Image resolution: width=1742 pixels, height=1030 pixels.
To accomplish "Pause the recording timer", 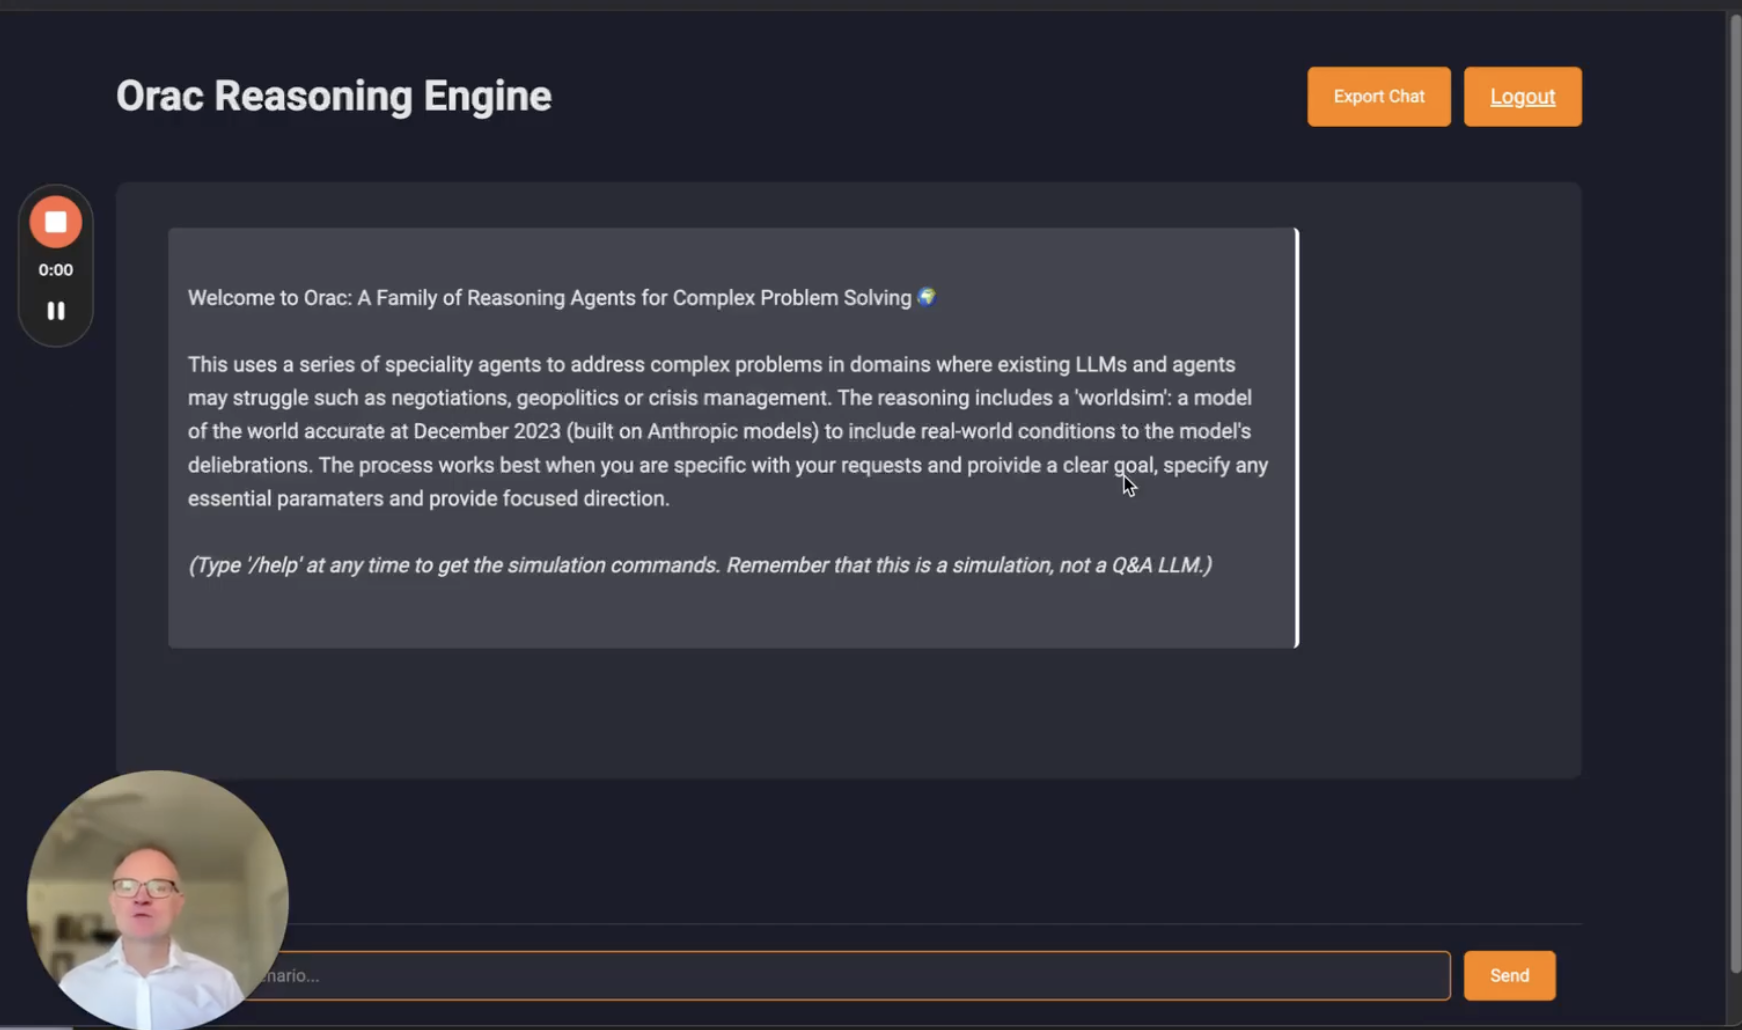I will tap(56, 311).
